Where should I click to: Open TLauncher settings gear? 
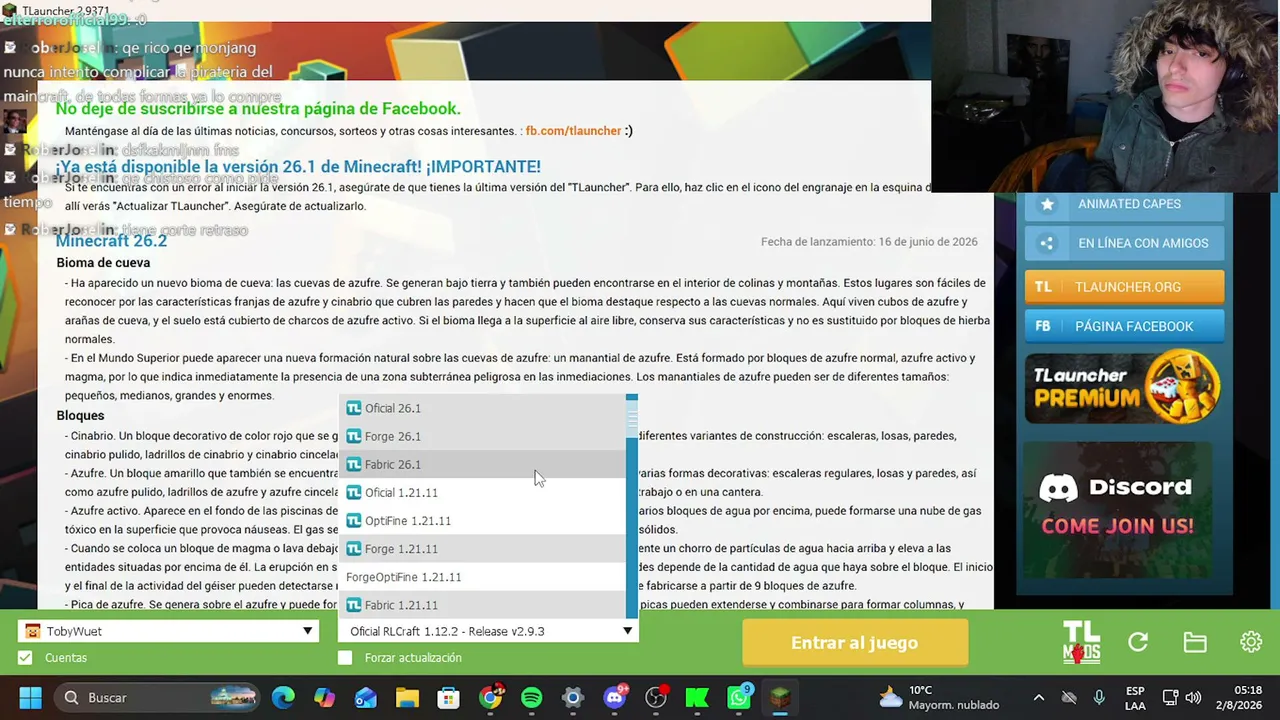click(x=1251, y=643)
